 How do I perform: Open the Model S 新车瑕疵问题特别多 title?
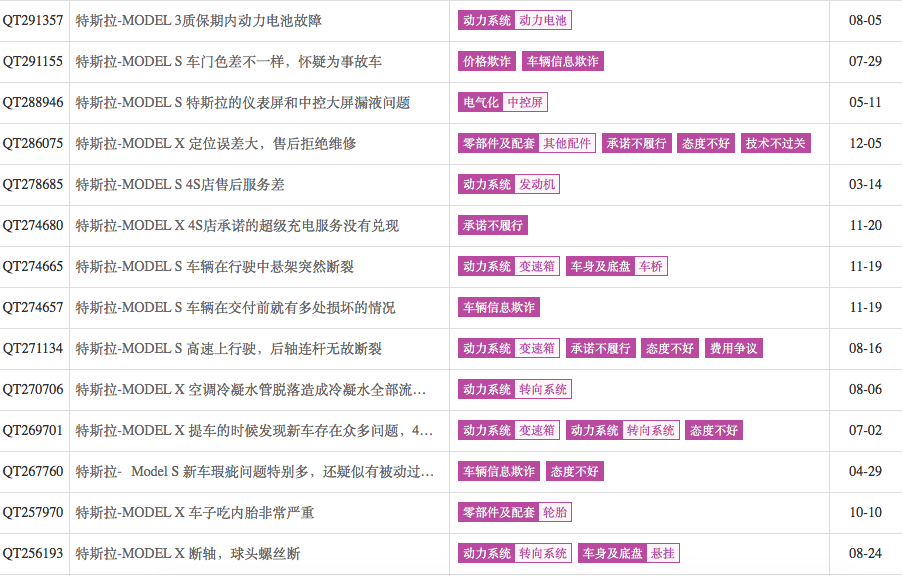coord(255,472)
